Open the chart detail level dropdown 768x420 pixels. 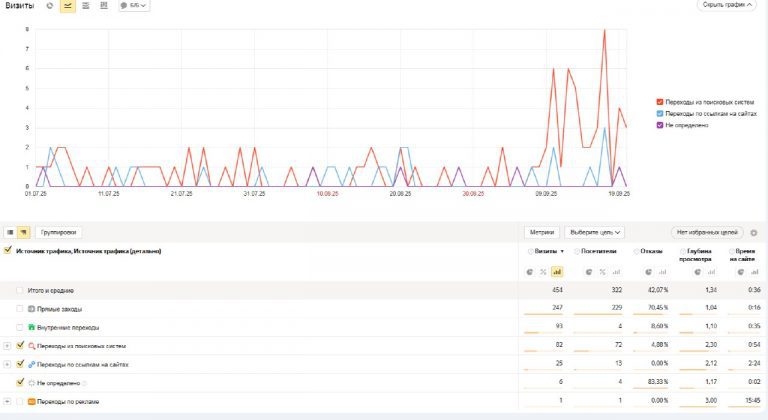pos(134,6)
